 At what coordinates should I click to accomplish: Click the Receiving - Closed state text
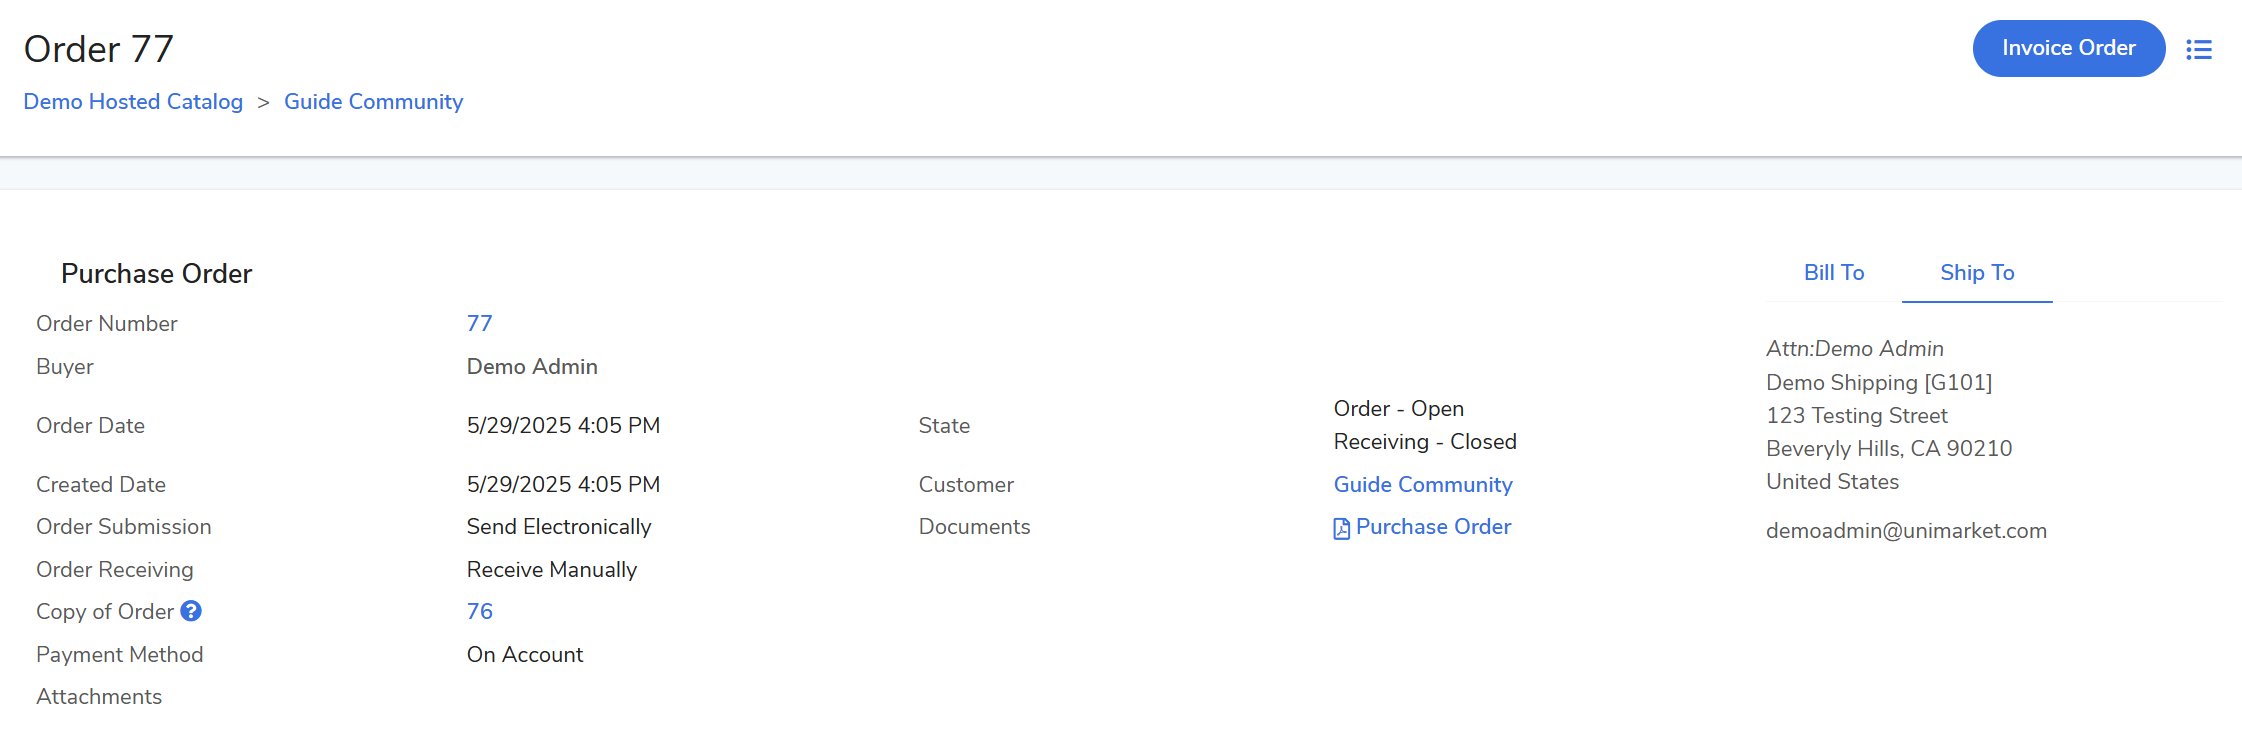pos(1424,442)
